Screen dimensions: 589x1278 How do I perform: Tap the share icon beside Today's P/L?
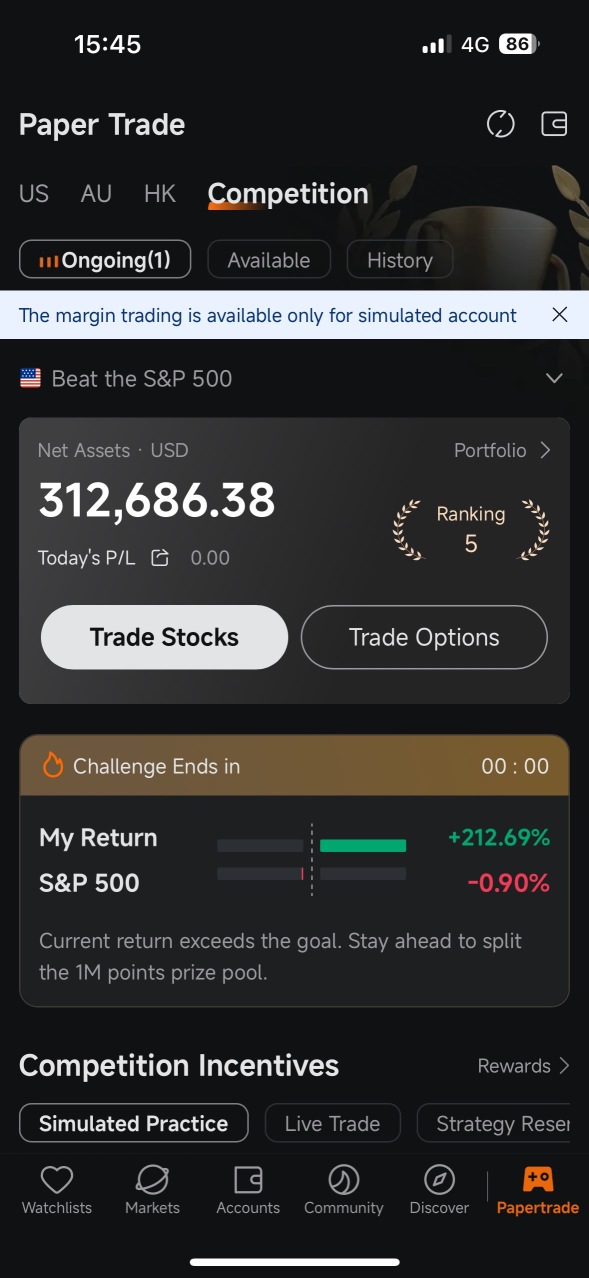point(160,558)
